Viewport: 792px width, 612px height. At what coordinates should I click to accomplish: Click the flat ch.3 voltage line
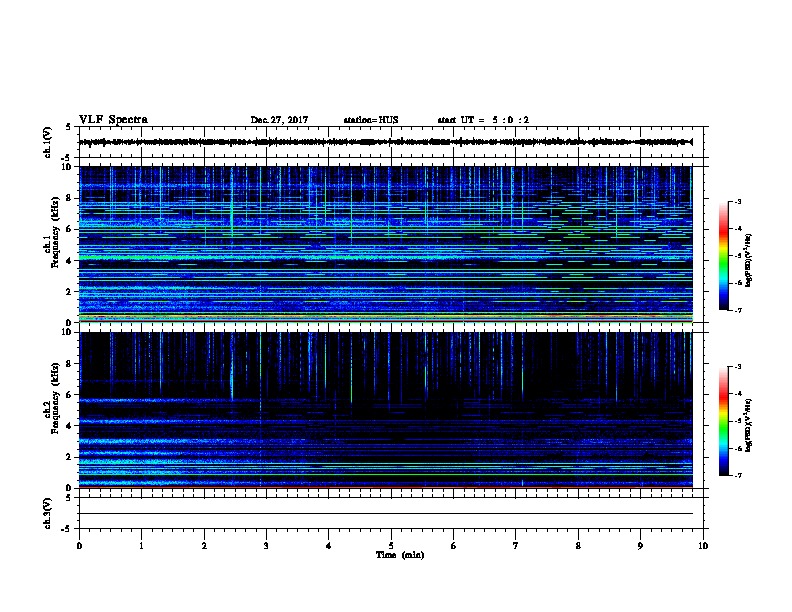coord(386,514)
